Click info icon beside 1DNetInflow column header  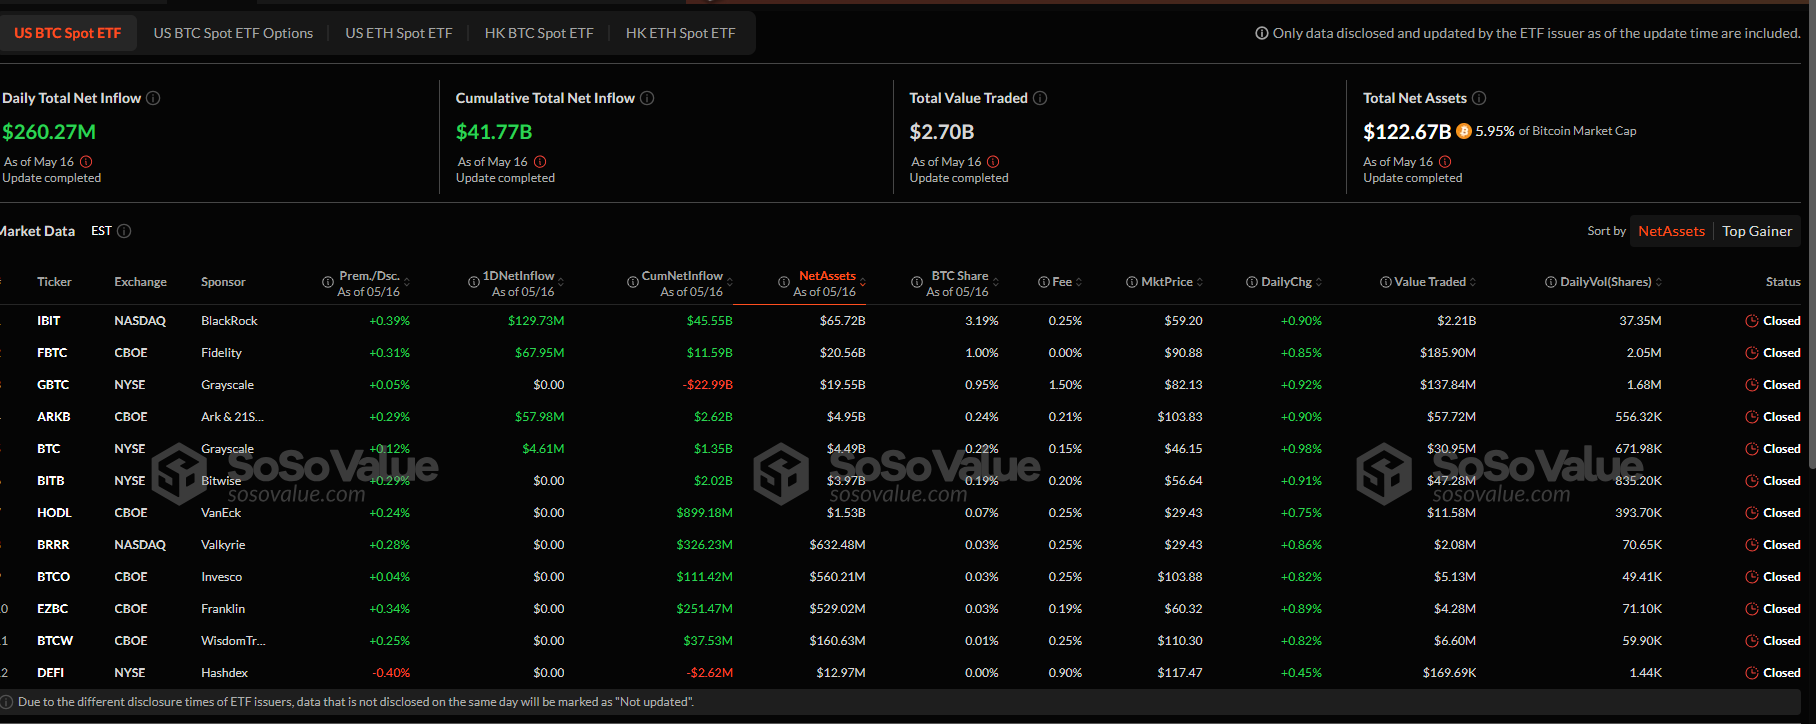pyautogui.click(x=474, y=282)
